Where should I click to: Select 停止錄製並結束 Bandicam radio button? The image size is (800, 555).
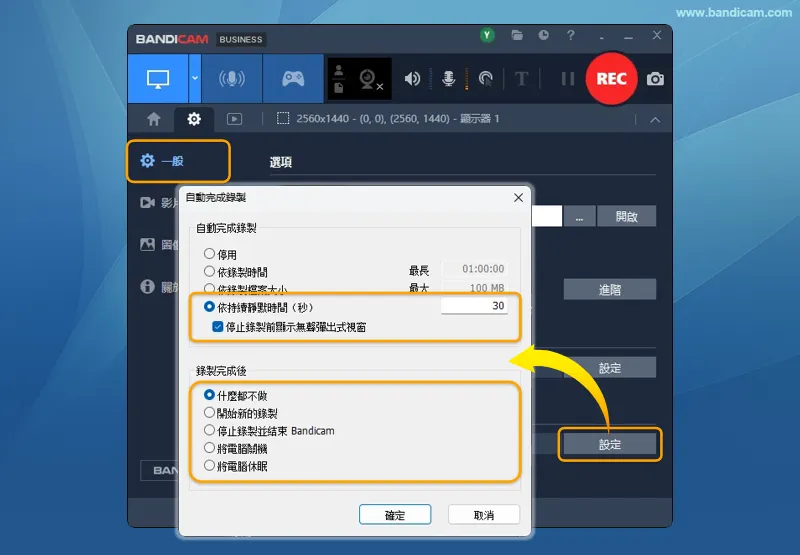click(209, 430)
